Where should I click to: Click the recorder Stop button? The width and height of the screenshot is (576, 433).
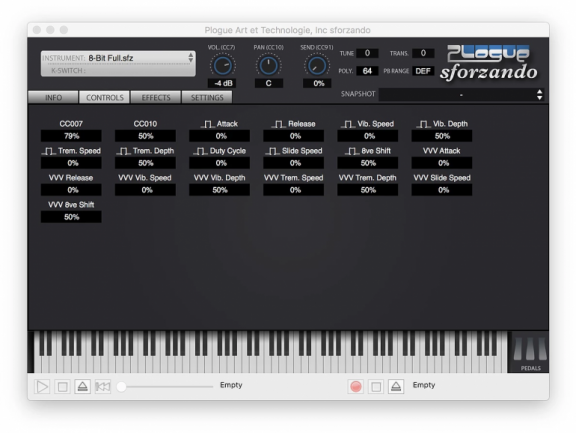pyautogui.click(x=376, y=387)
